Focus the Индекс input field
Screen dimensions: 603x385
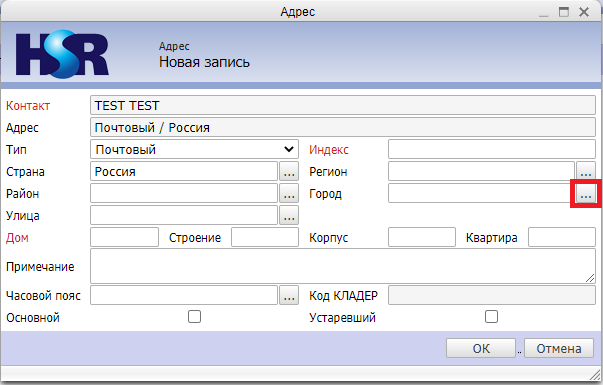pos(491,149)
